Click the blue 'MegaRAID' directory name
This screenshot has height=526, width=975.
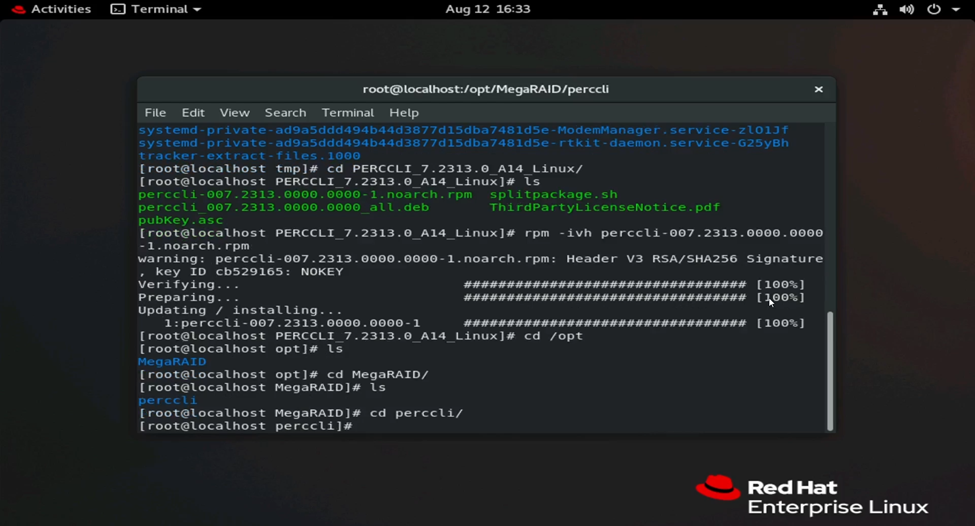pyautogui.click(x=172, y=362)
